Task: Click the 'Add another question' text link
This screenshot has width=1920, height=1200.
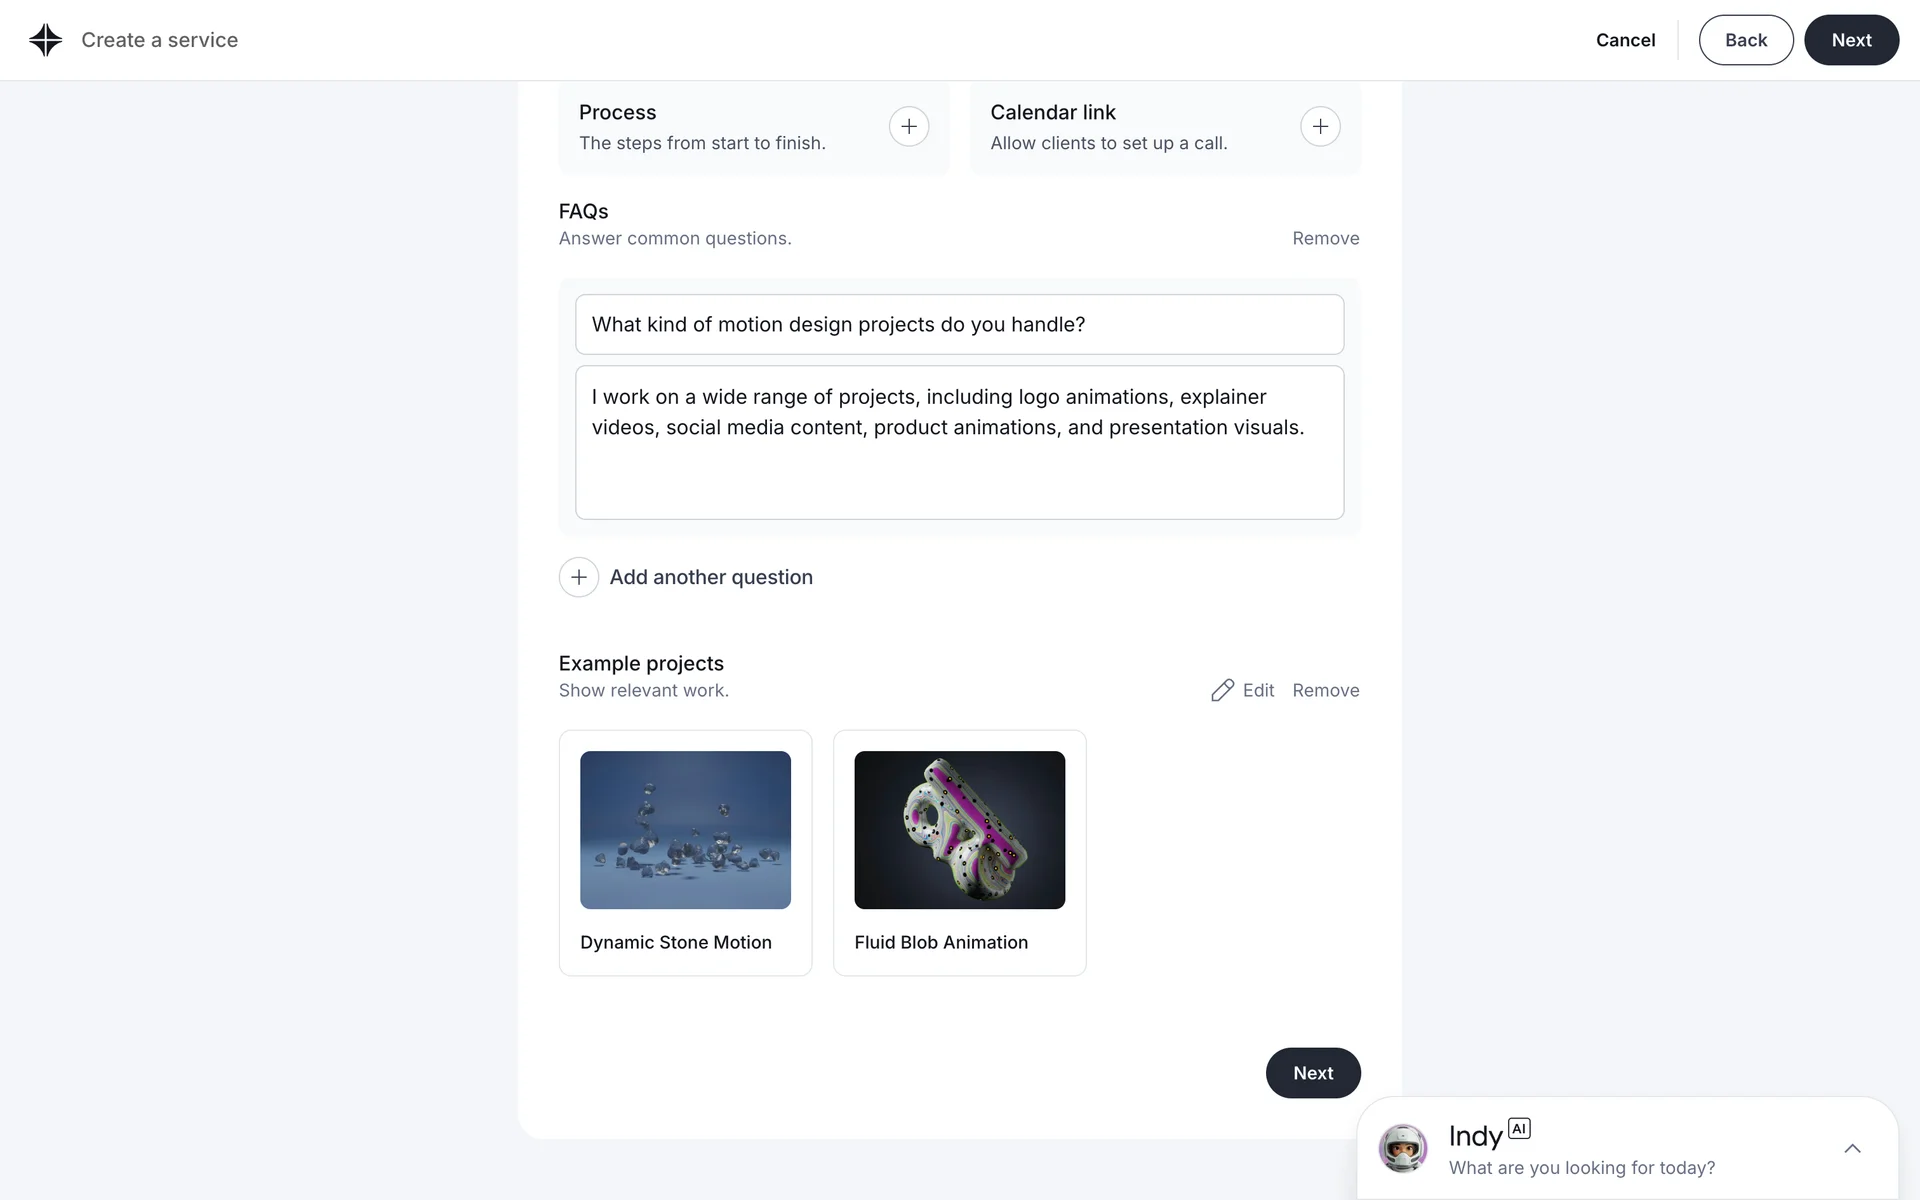Action: 711,577
